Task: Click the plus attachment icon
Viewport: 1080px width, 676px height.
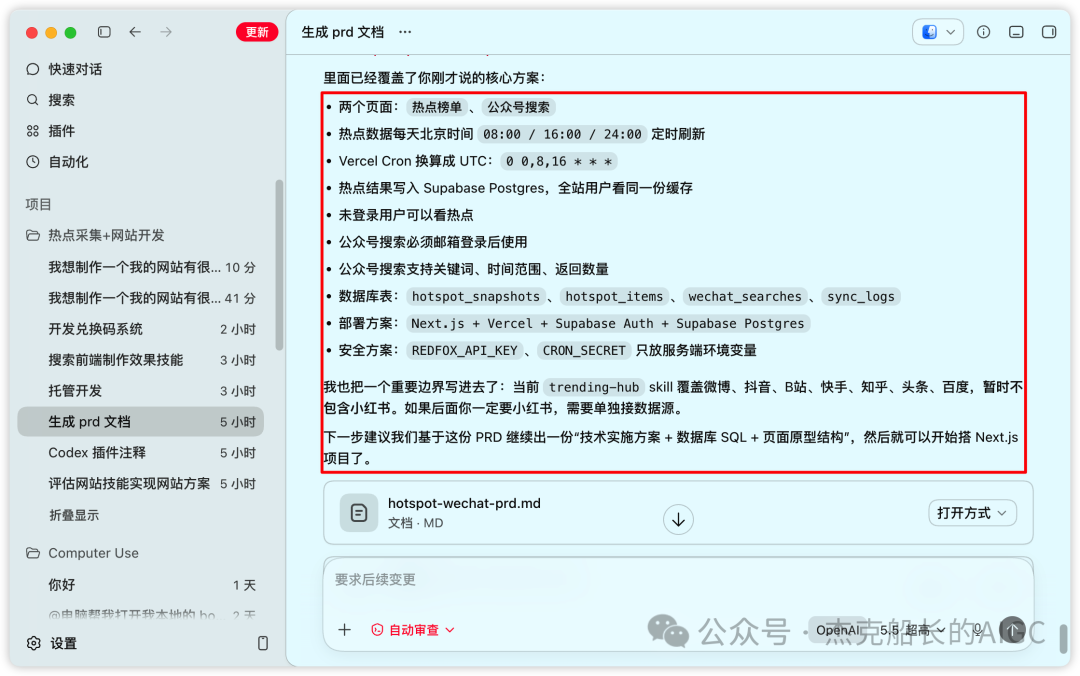Action: pos(344,630)
